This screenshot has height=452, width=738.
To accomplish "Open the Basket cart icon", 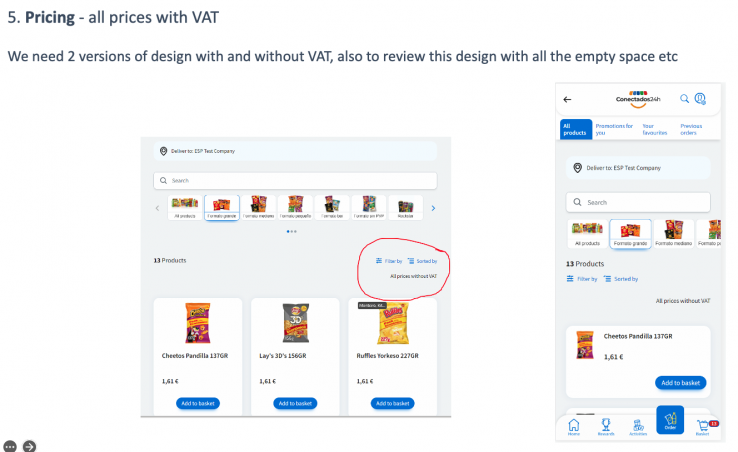I will (705, 427).
